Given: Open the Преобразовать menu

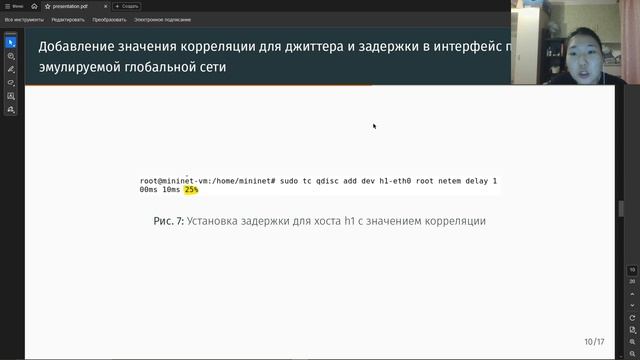Looking at the screenshot, I should click(109, 20).
